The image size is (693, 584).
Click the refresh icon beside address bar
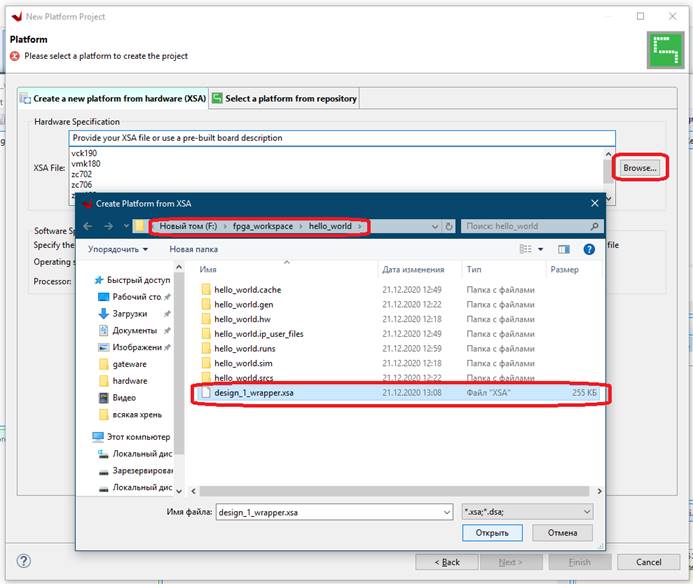(449, 226)
